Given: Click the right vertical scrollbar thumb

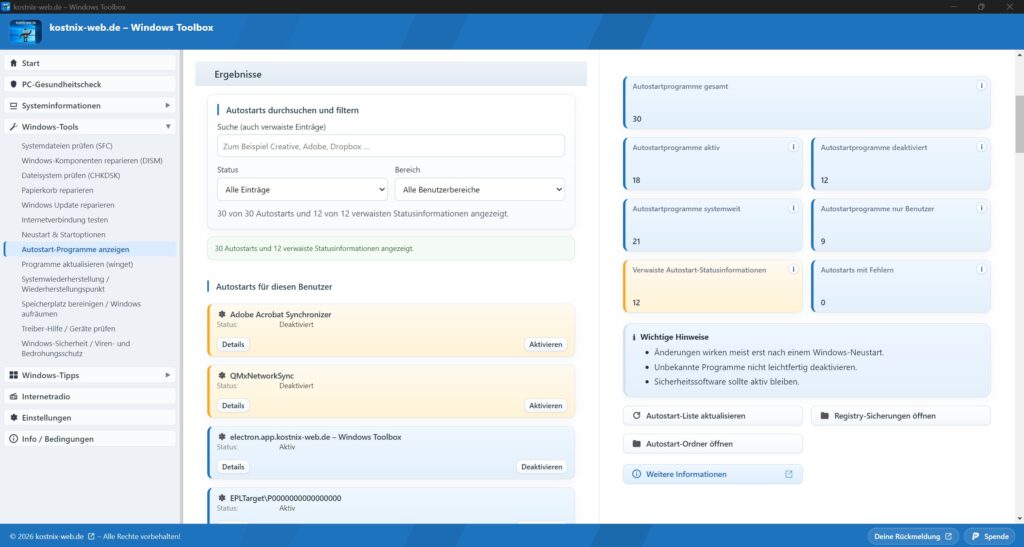Looking at the screenshot, I should point(1019,124).
